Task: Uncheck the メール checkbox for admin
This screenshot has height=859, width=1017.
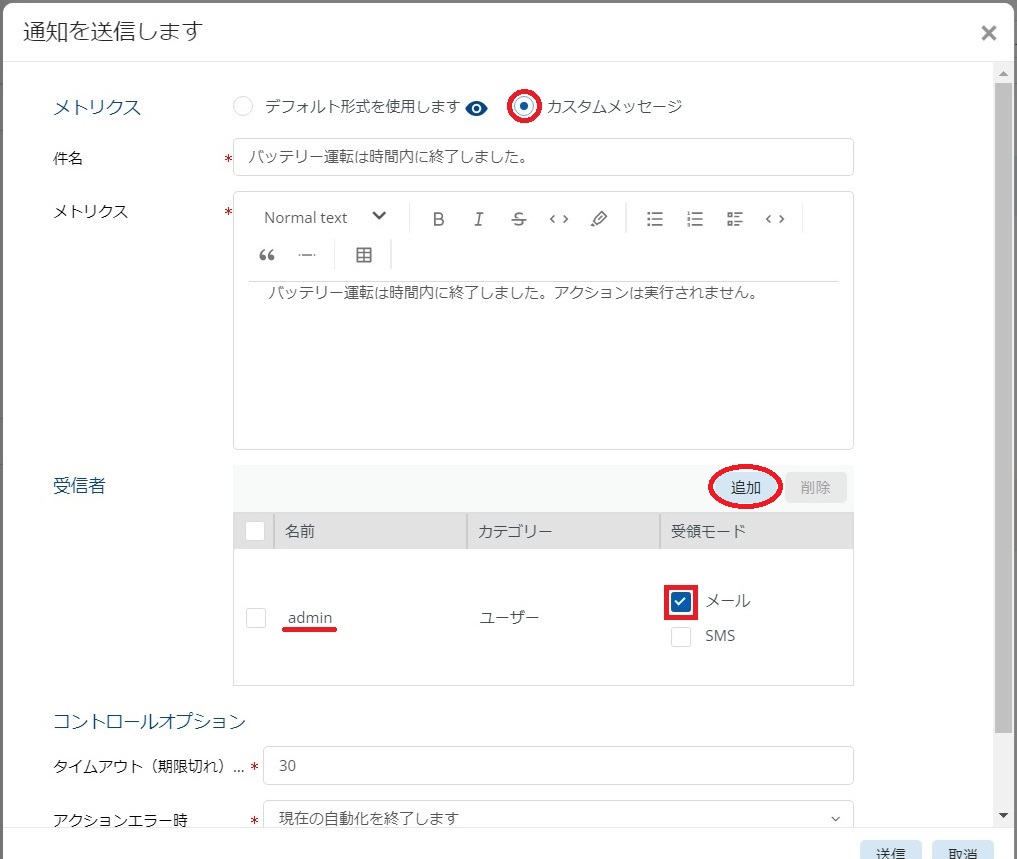Action: click(x=681, y=601)
